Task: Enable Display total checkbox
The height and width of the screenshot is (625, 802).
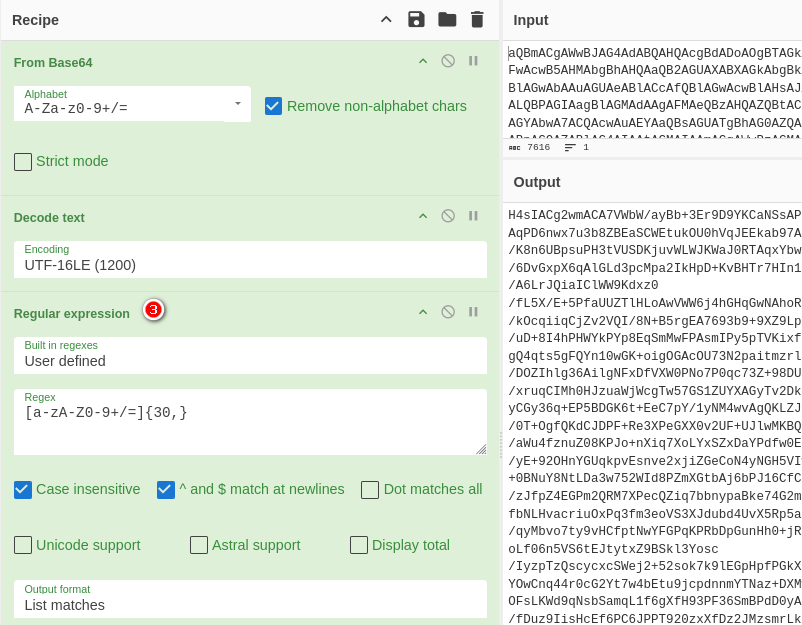Action: click(x=359, y=545)
